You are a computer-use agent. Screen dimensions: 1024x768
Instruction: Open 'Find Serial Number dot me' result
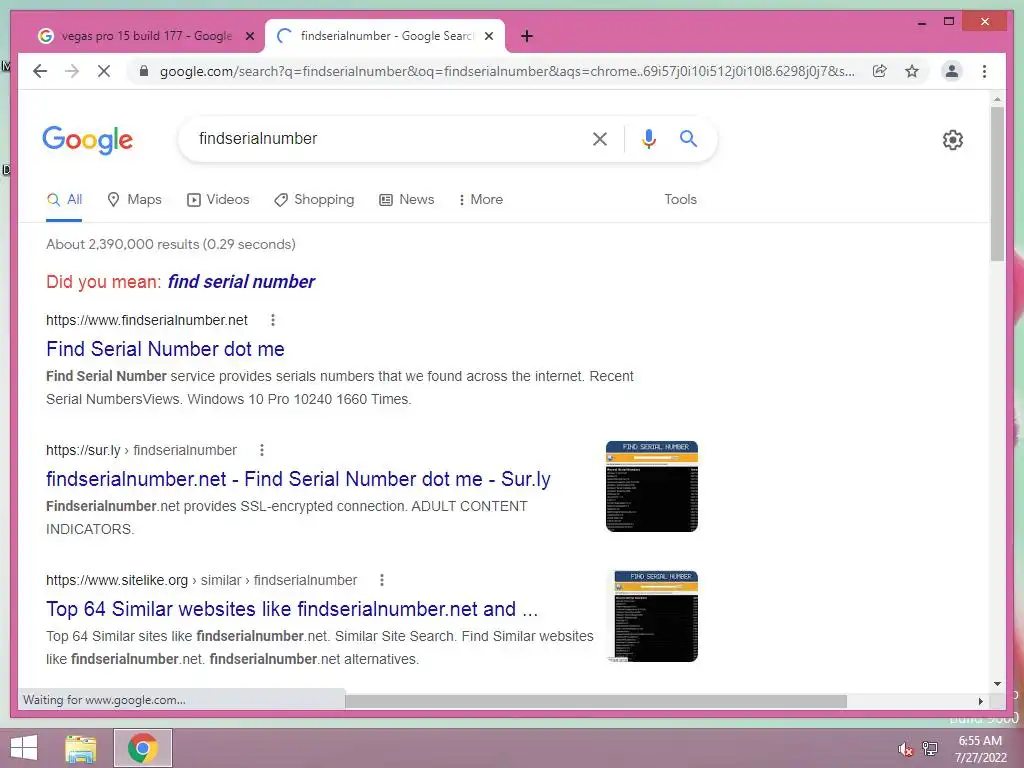click(x=165, y=349)
